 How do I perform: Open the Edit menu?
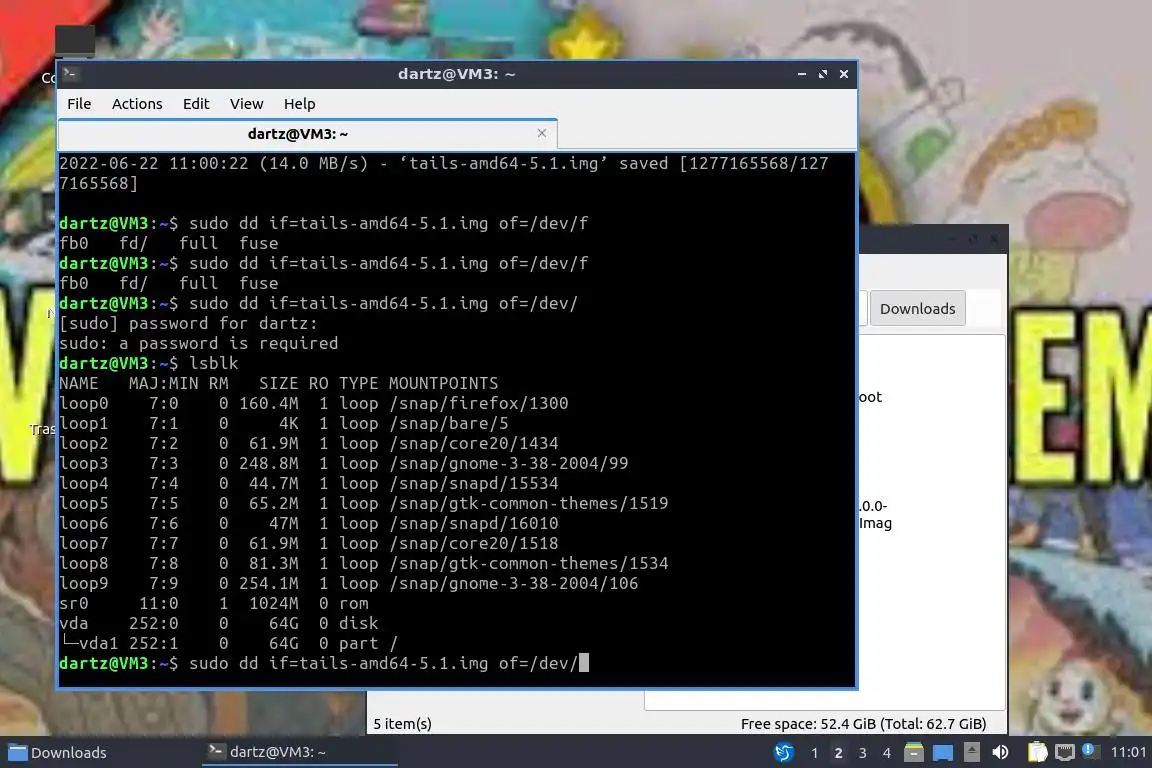(x=196, y=104)
